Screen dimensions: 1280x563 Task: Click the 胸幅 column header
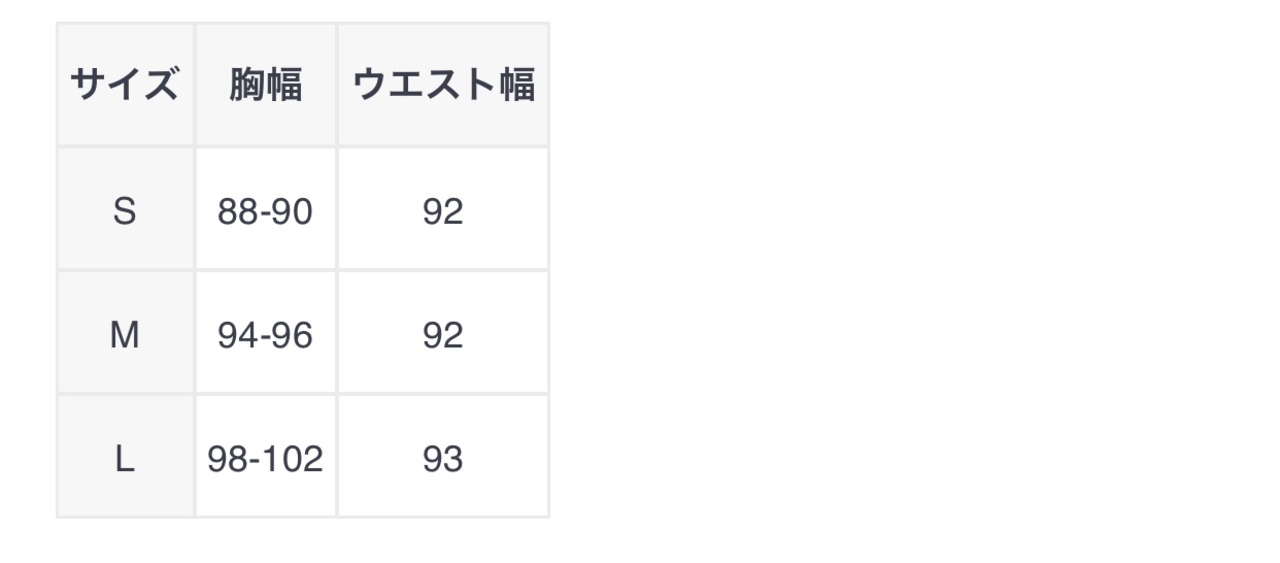266,85
